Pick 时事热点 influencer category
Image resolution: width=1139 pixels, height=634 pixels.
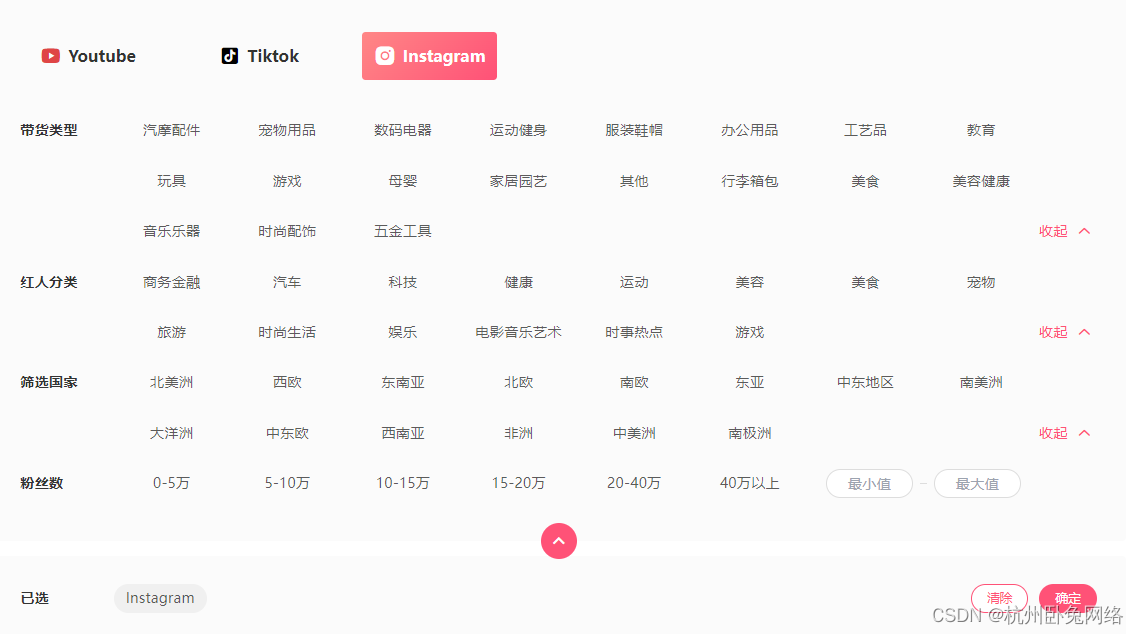pos(633,332)
